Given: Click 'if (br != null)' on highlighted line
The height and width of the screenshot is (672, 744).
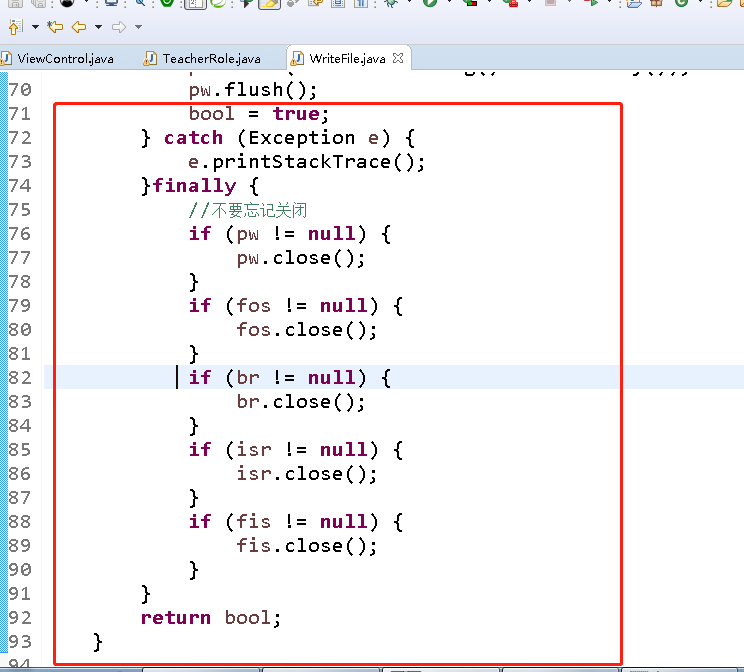Looking at the screenshot, I should point(290,378).
